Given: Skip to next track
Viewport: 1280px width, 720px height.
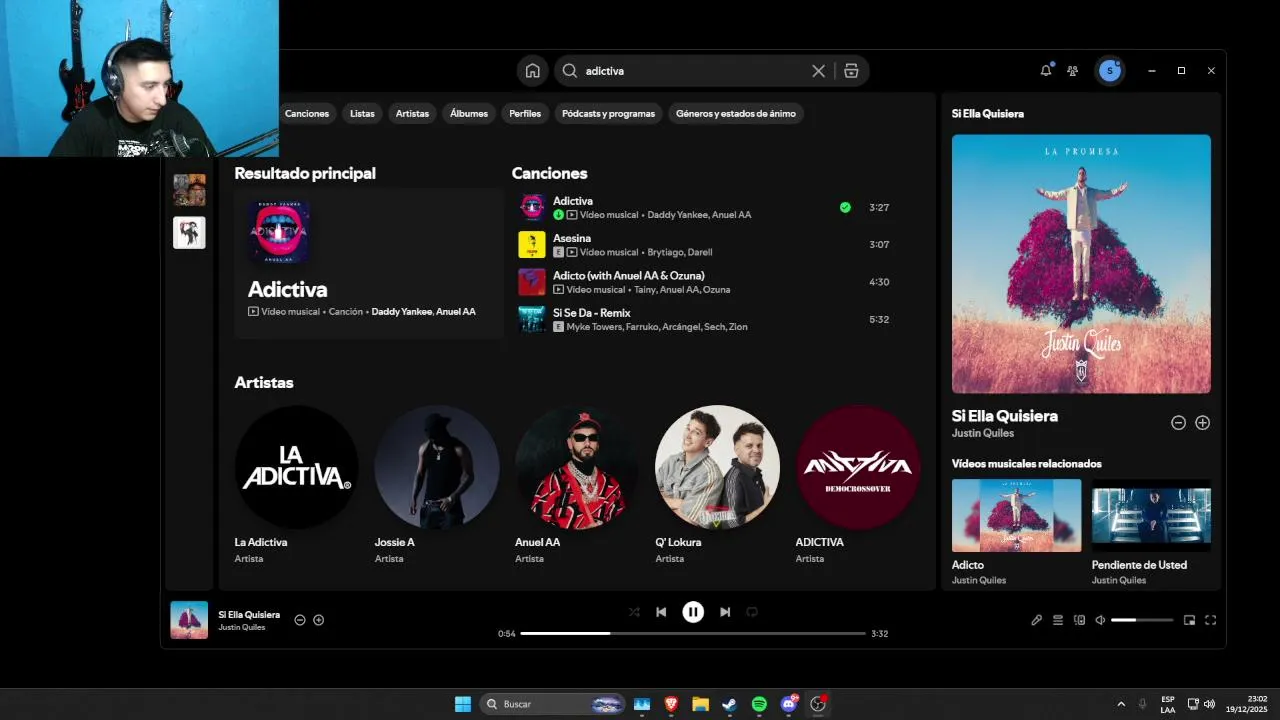Looking at the screenshot, I should [725, 612].
